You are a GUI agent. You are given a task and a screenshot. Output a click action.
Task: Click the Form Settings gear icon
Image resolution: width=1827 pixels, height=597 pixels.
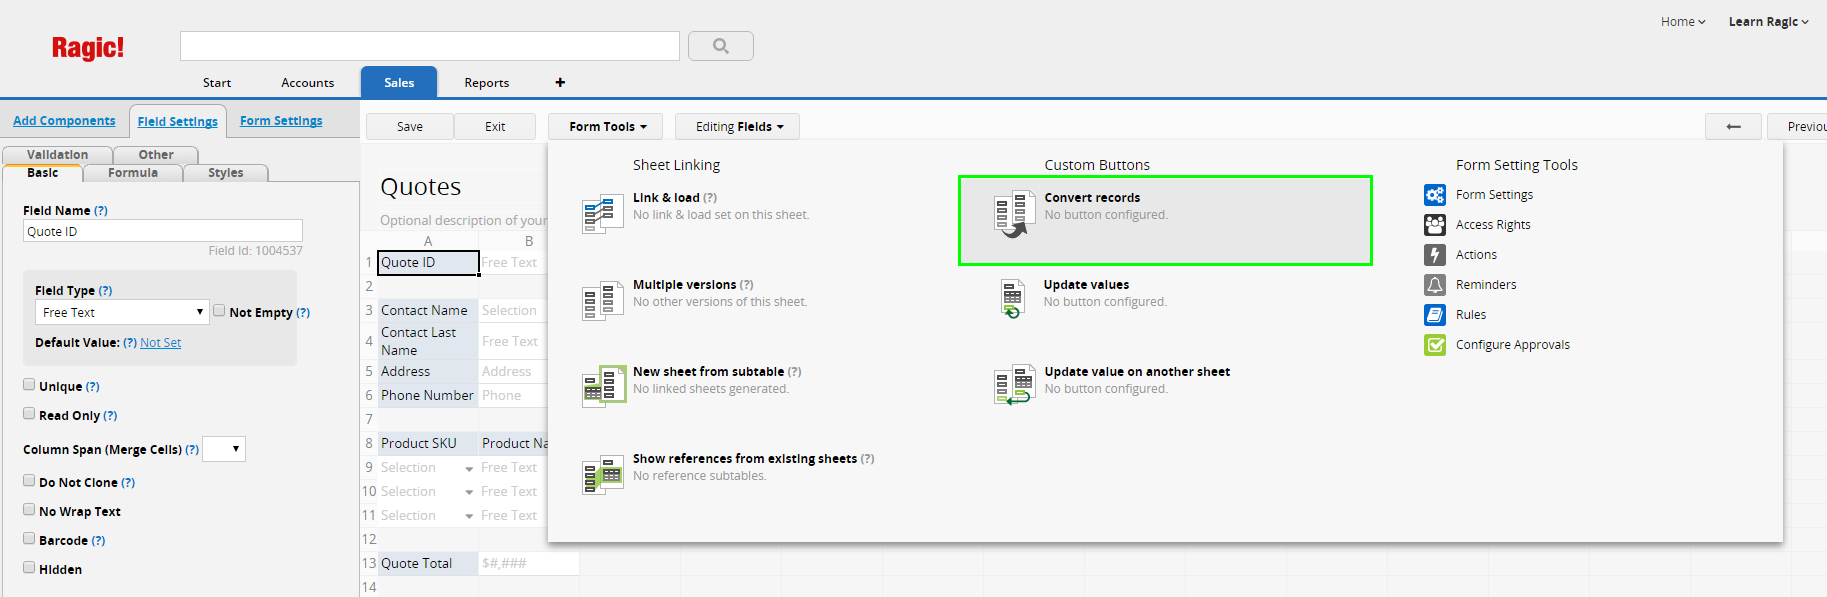(x=1435, y=195)
